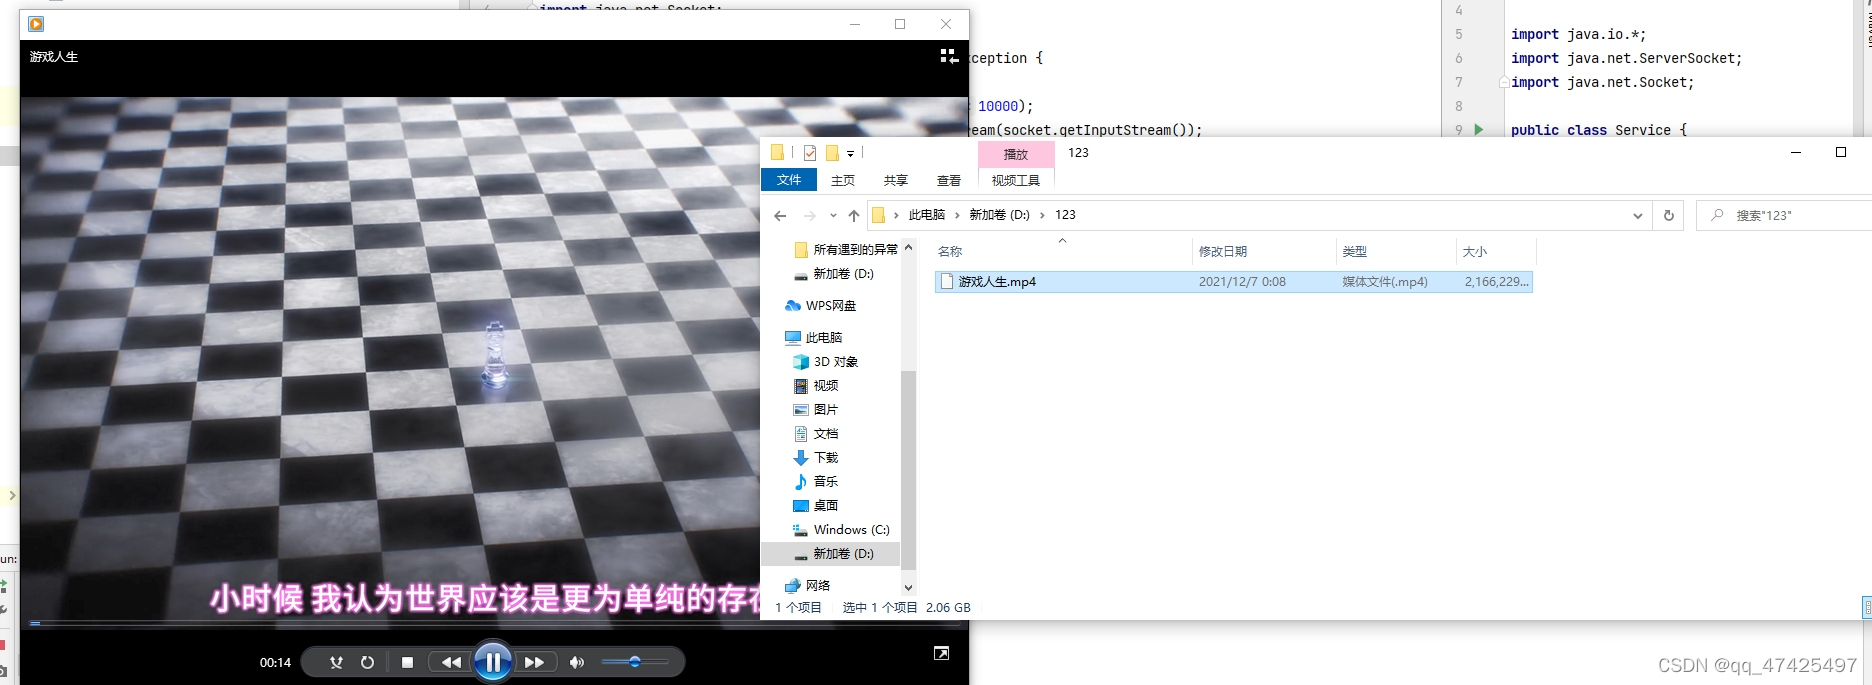The height and width of the screenshot is (685, 1872).
Task: Click 此电脑 in the address bar
Action: (926, 215)
